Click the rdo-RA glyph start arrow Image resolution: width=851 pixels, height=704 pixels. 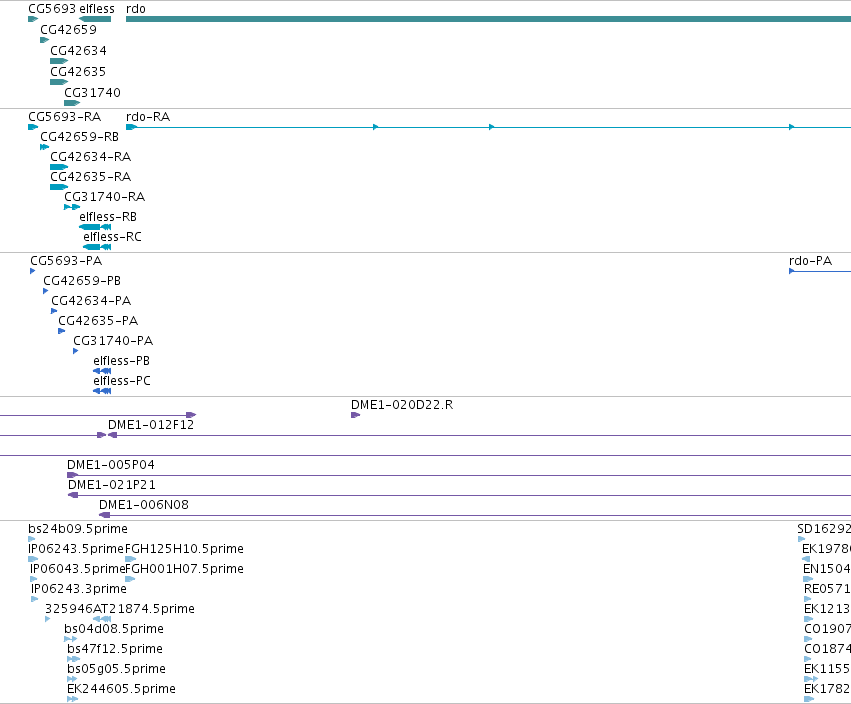pos(131,127)
